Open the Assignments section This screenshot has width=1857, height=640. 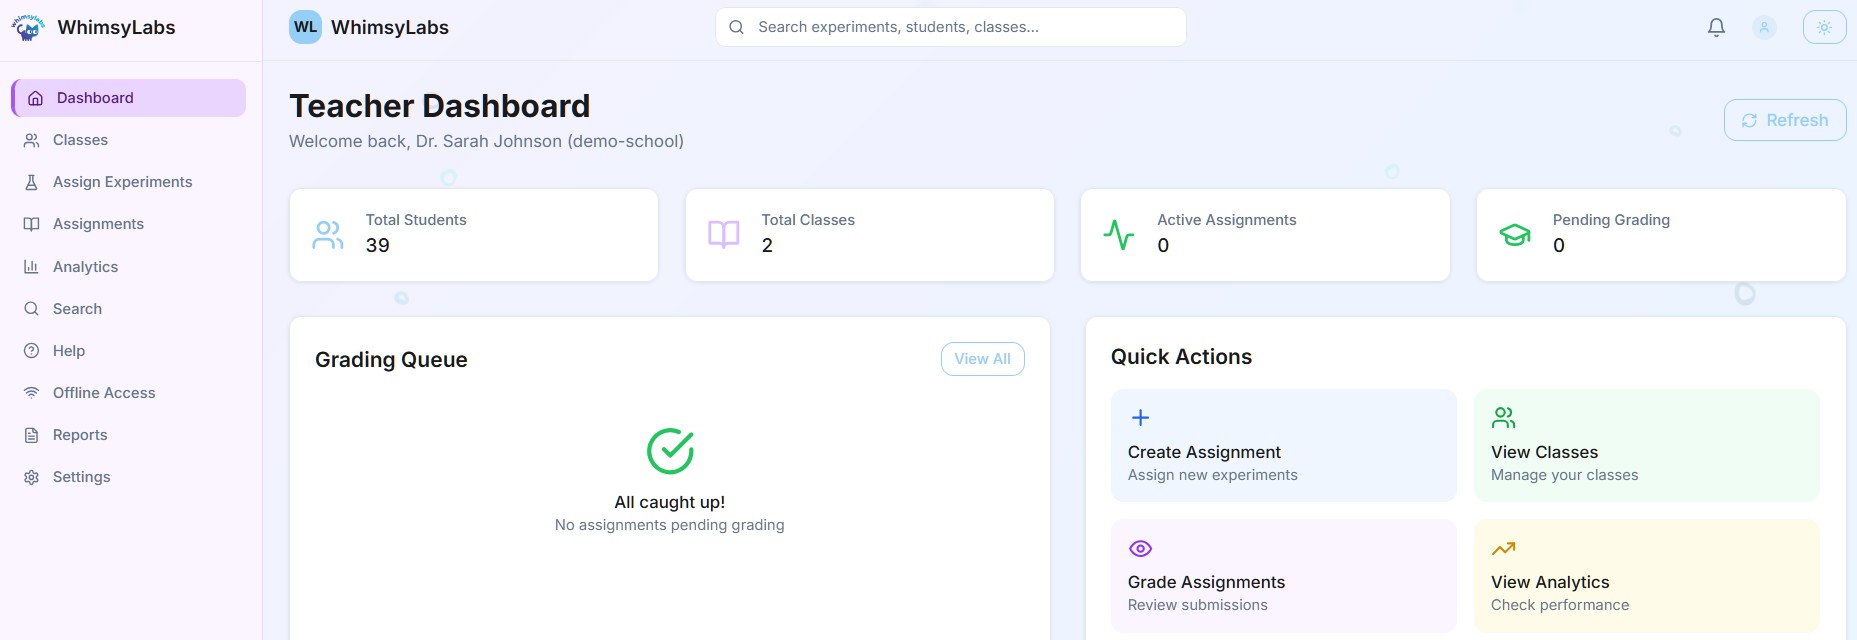96,223
